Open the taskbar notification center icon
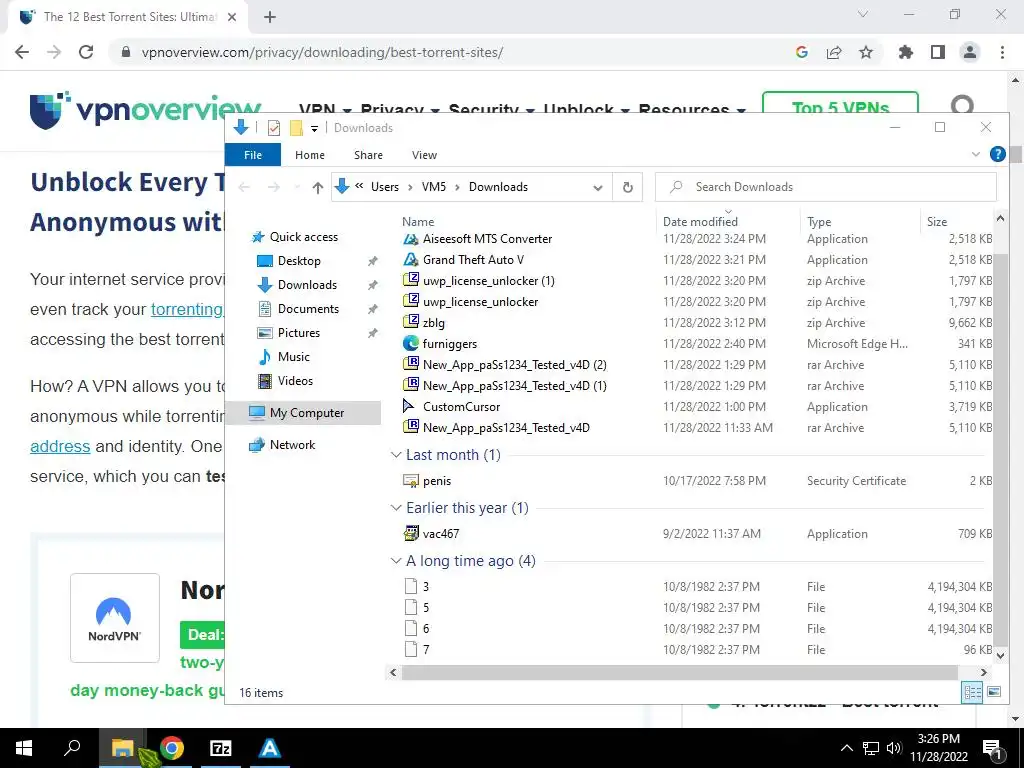The image size is (1024, 768). (993, 748)
